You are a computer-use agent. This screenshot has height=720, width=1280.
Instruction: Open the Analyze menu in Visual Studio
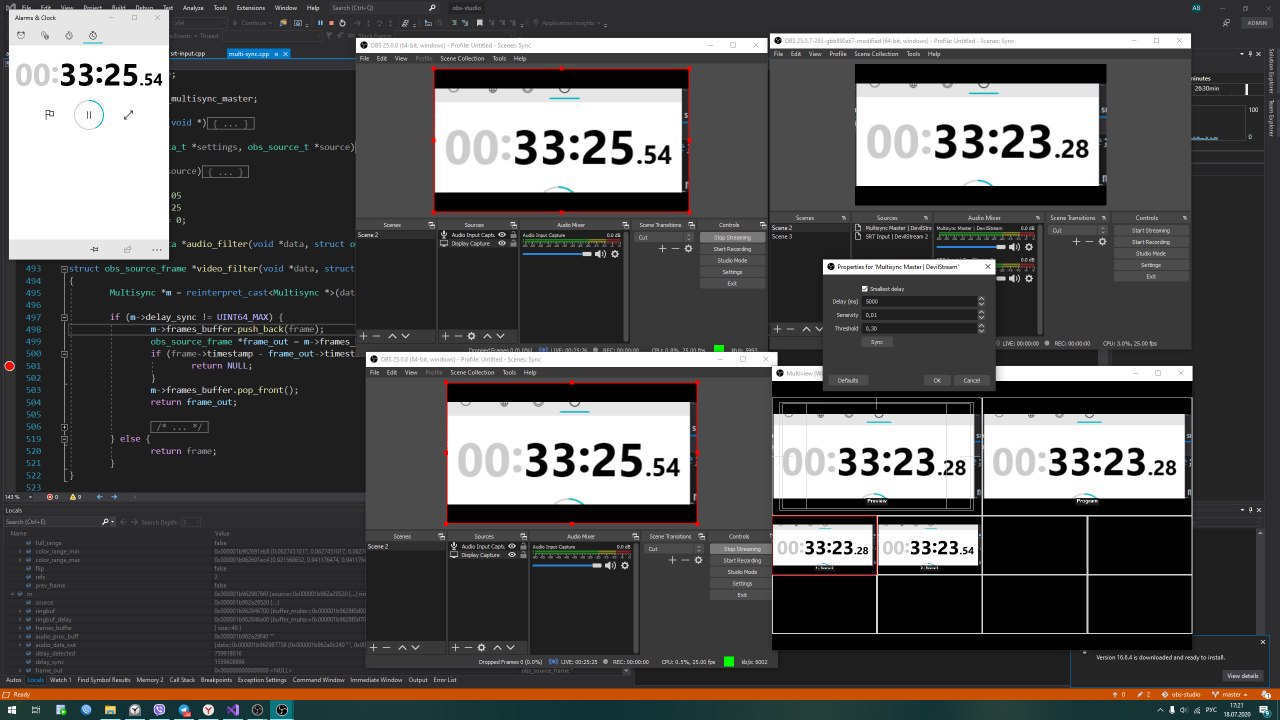[x=194, y=7]
